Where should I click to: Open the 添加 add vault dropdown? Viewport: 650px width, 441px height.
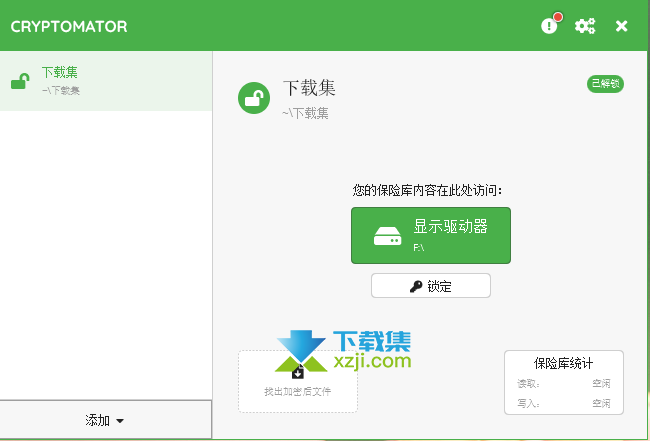tap(105, 420)
